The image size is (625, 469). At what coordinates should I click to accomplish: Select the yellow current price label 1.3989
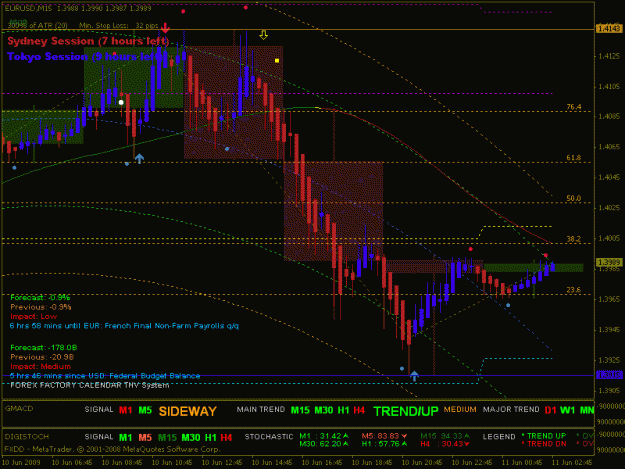608,262
